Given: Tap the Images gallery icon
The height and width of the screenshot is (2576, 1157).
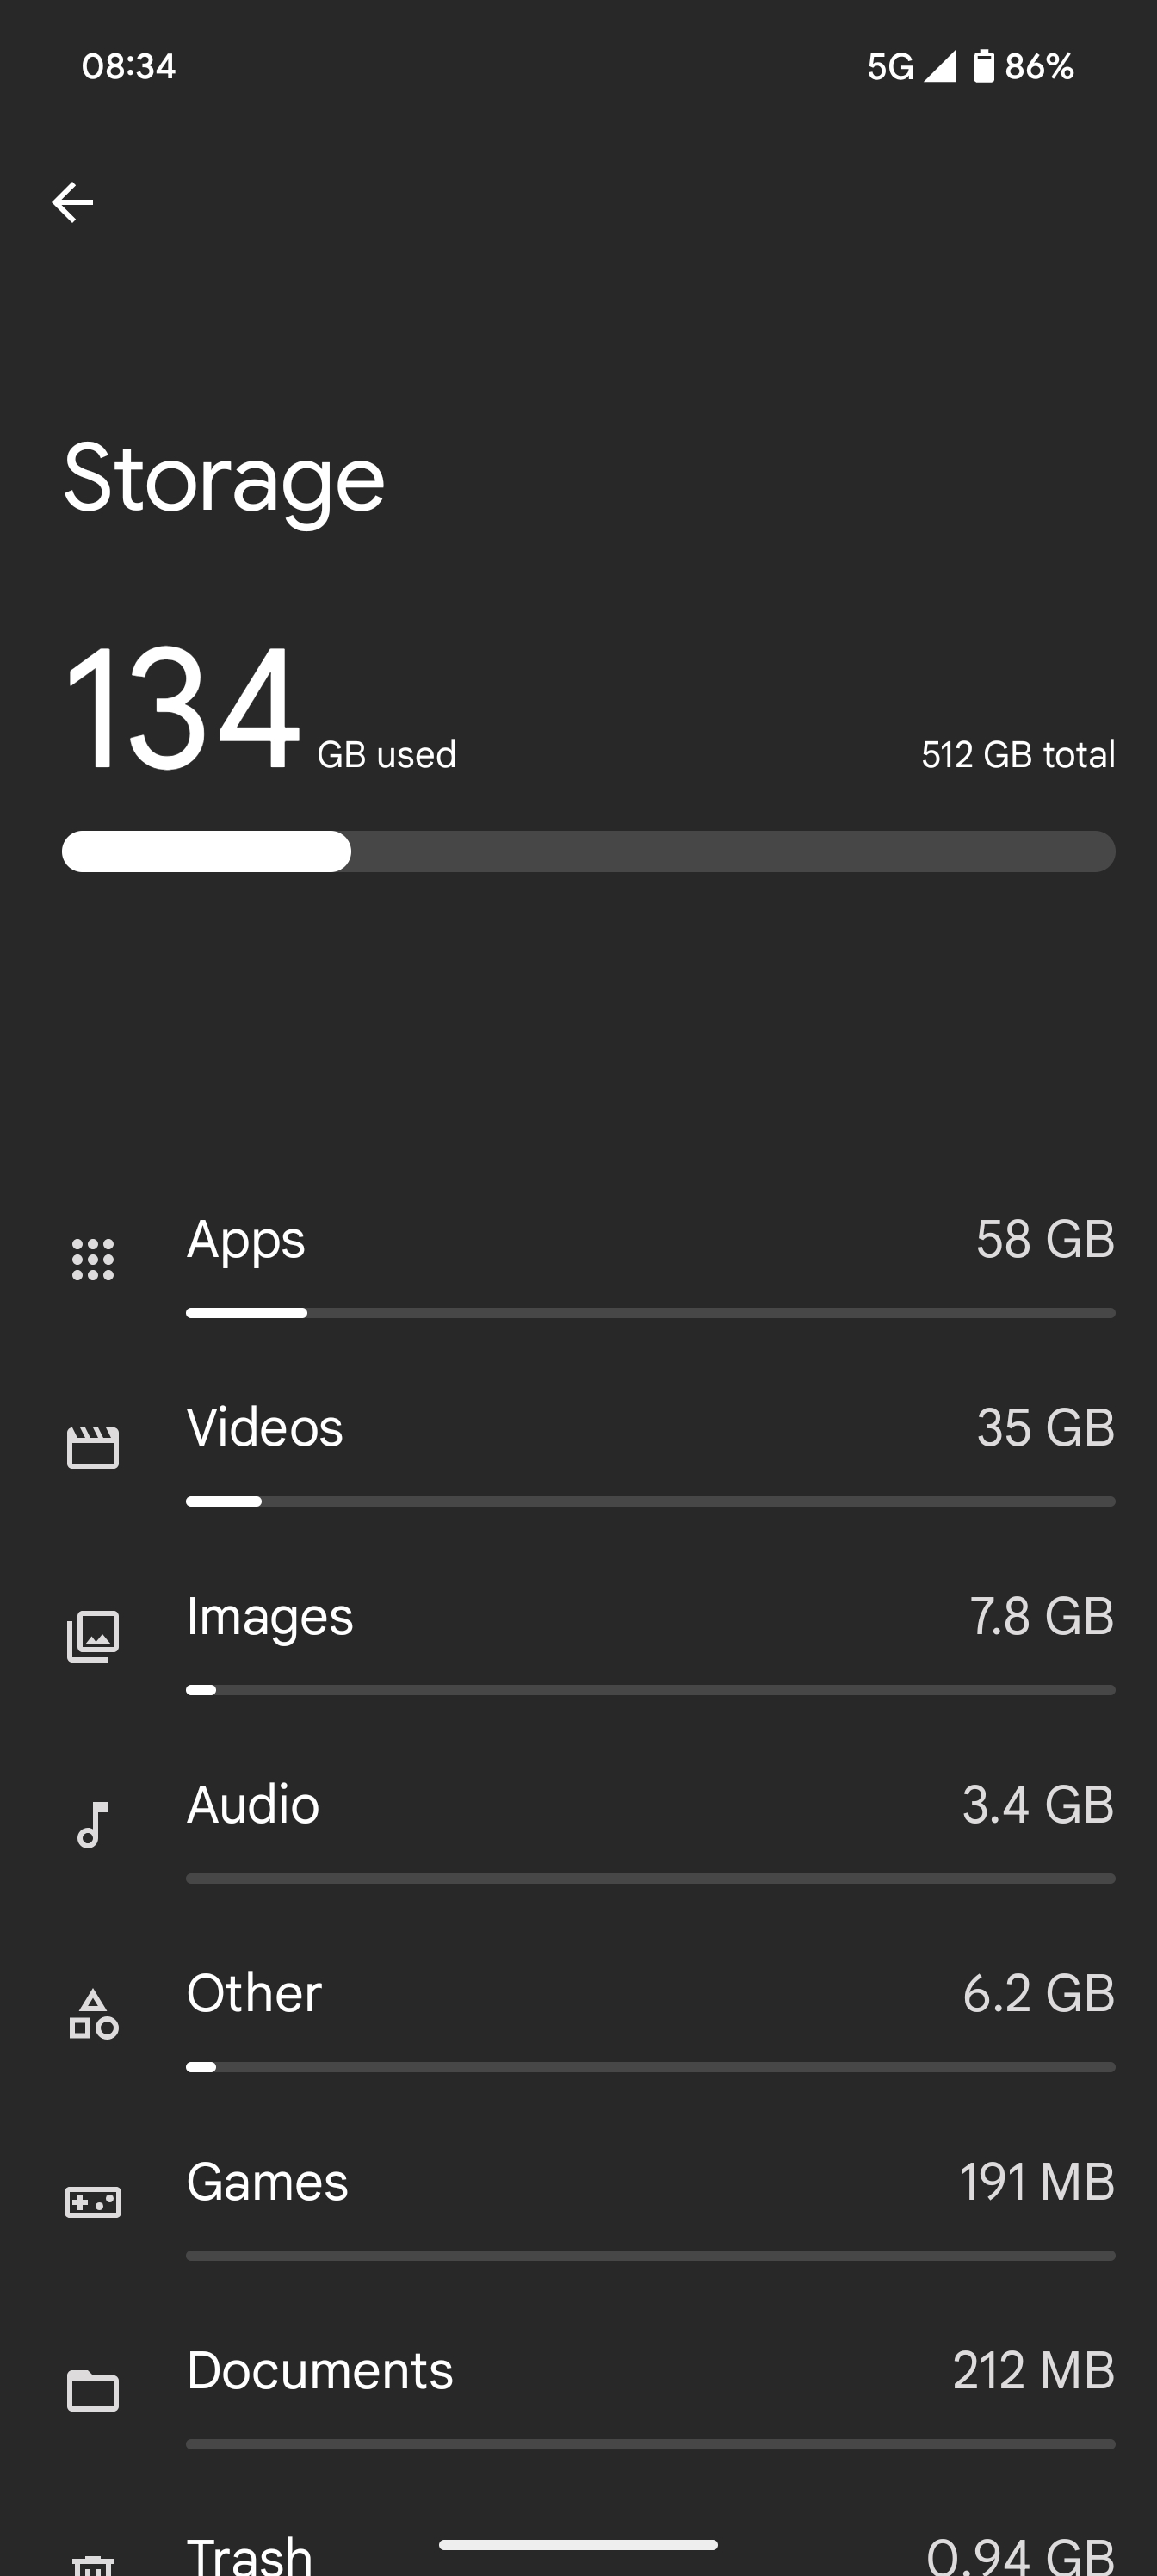Looking at the screenshot, I should click(x=93, y=1636).
